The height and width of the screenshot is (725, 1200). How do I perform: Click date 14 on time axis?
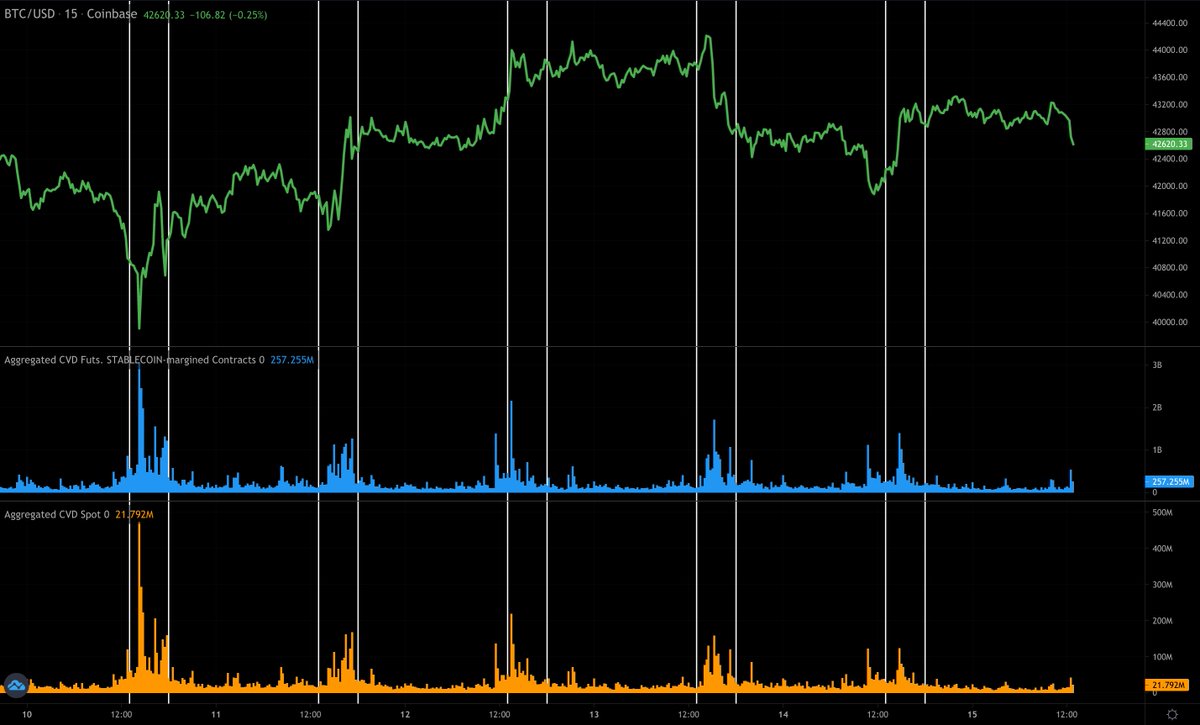point(783,715)
